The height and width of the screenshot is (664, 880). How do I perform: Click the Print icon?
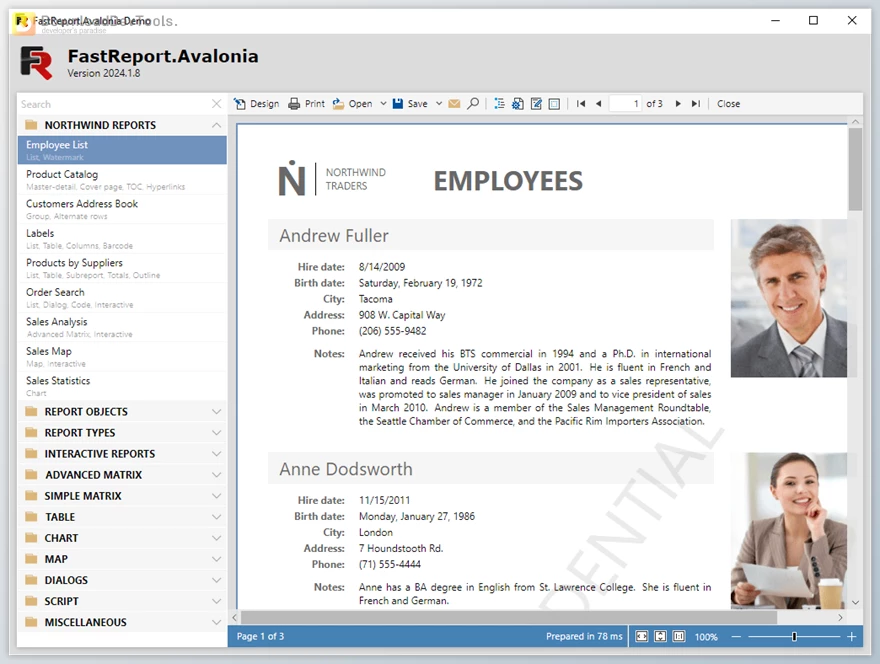[x=294, y=104]
